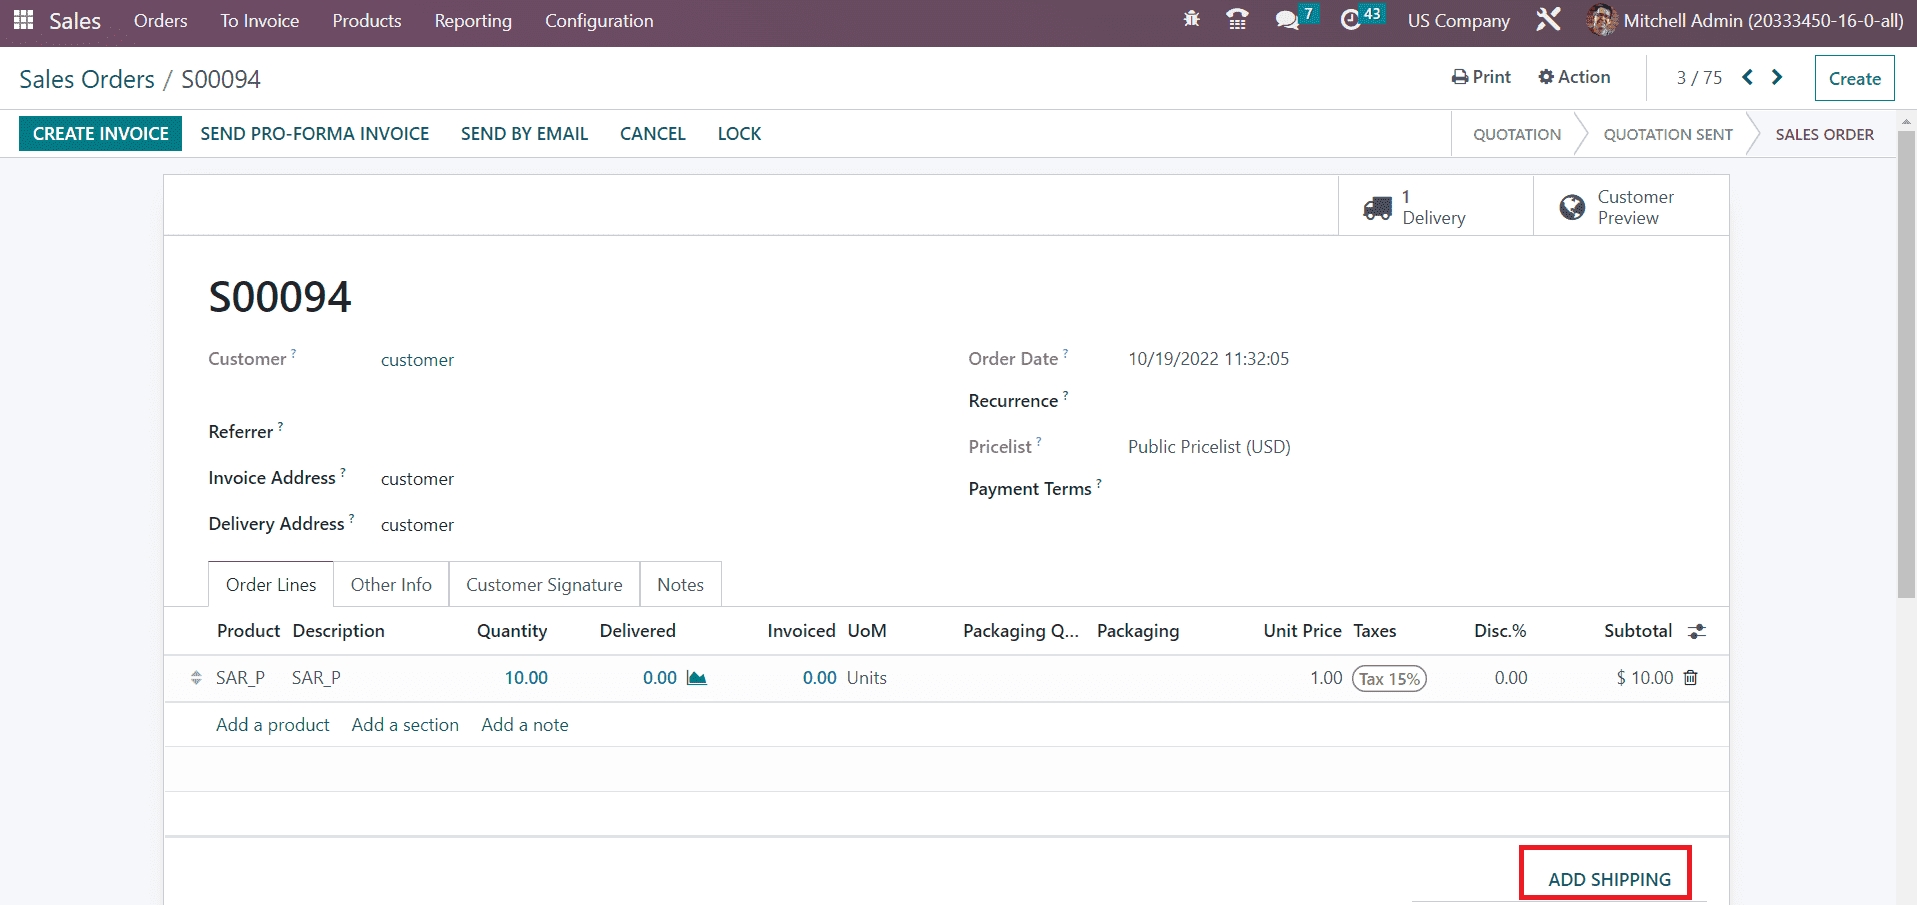
Task: Open the Action dropdown menu
Action: [1574, 77]
